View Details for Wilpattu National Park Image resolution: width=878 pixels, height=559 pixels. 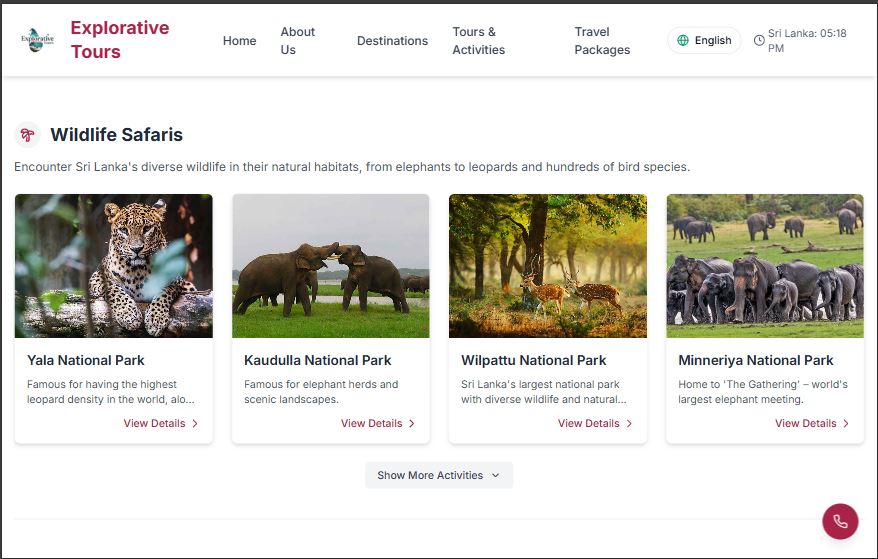tap(595, 423)
